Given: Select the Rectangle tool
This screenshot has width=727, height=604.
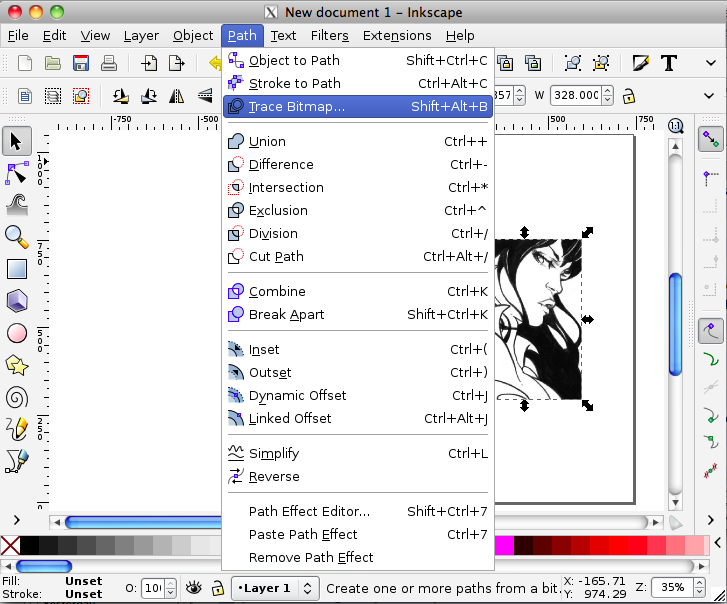Looking at the screenshot, I should click(x=17, y=269).
